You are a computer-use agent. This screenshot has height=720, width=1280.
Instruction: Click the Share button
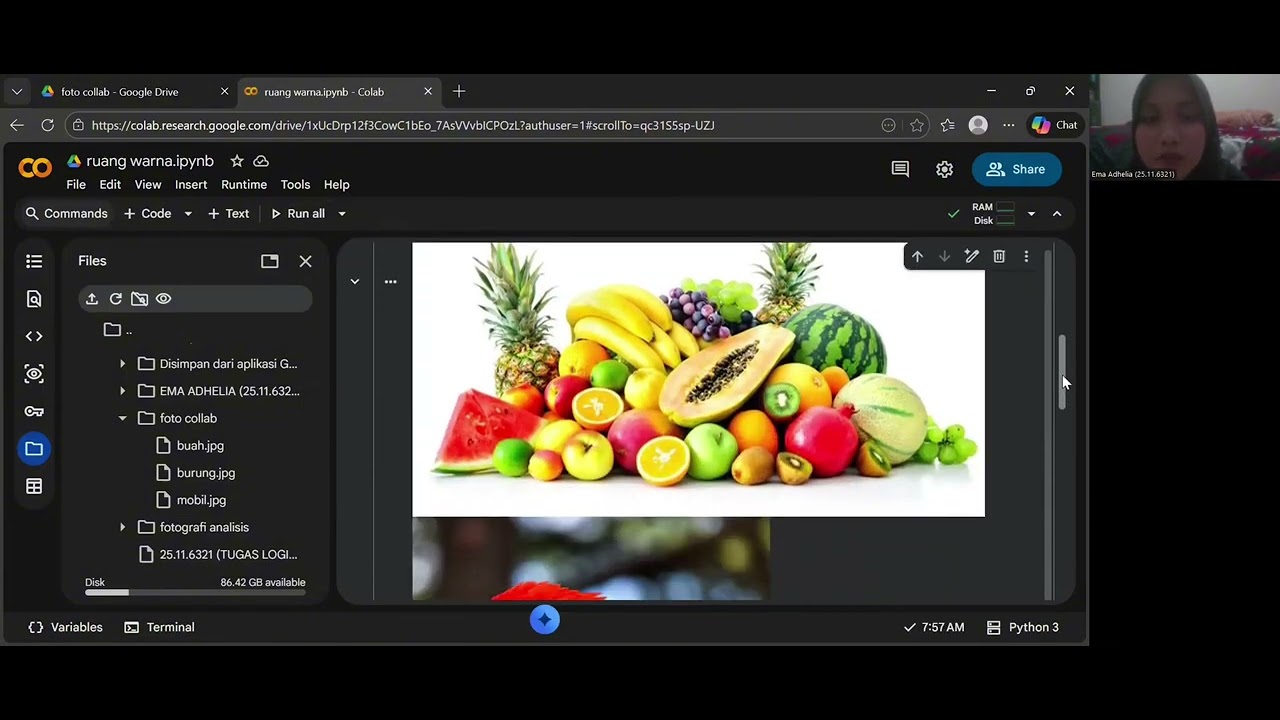[x=1016, y=169]
